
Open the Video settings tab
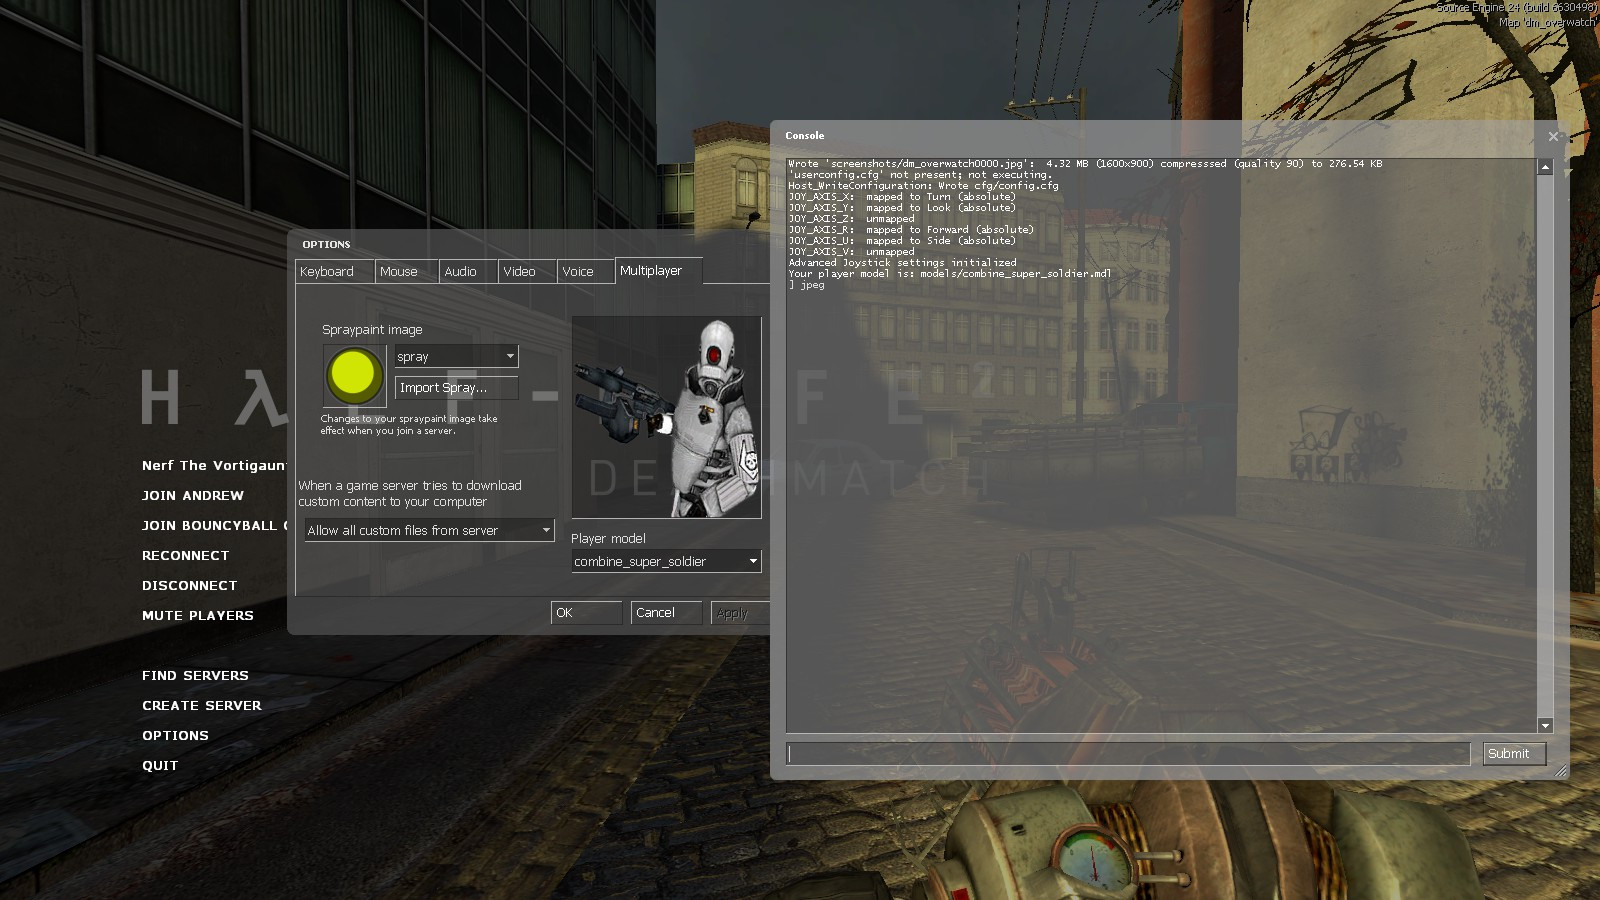pos(519,271)
